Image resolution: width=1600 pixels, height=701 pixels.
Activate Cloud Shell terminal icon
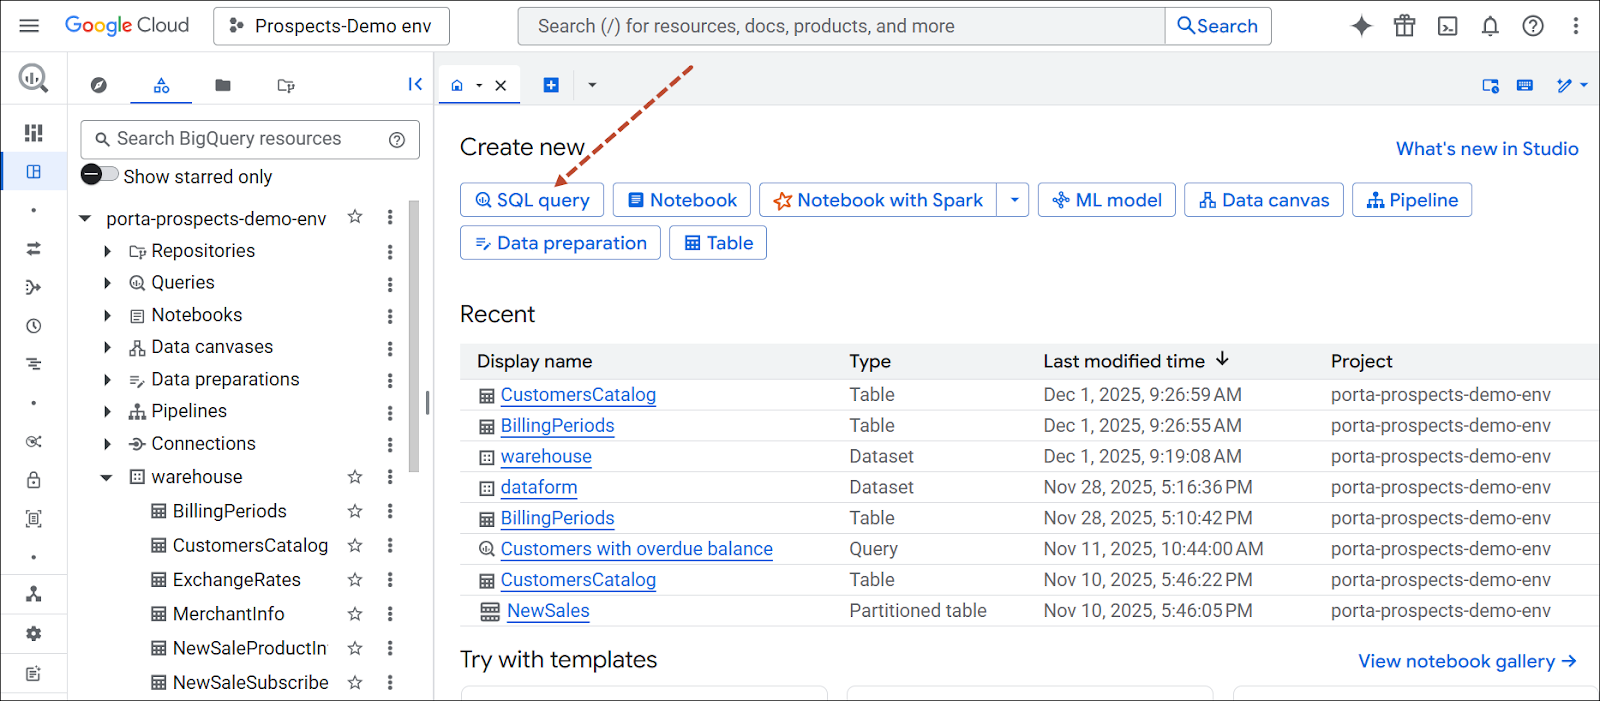point(1447,26)
